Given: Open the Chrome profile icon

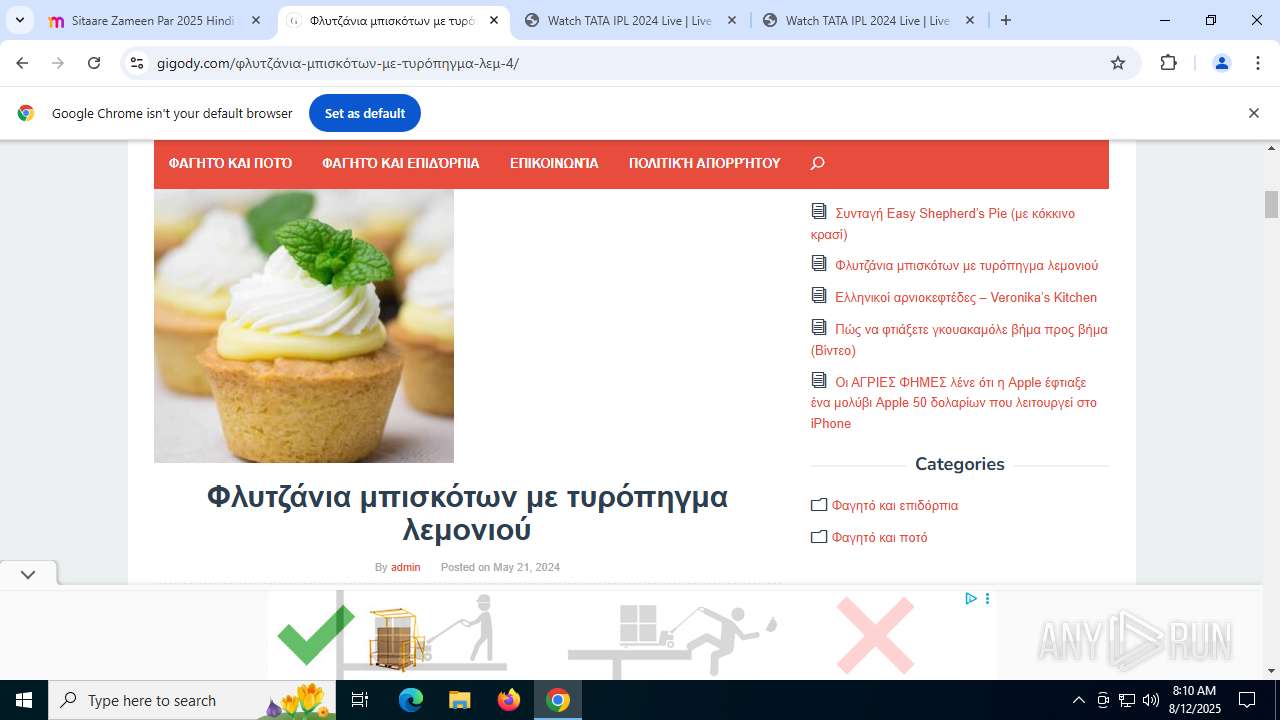Looking at the screenshot, I should (x=1221, y=63).
